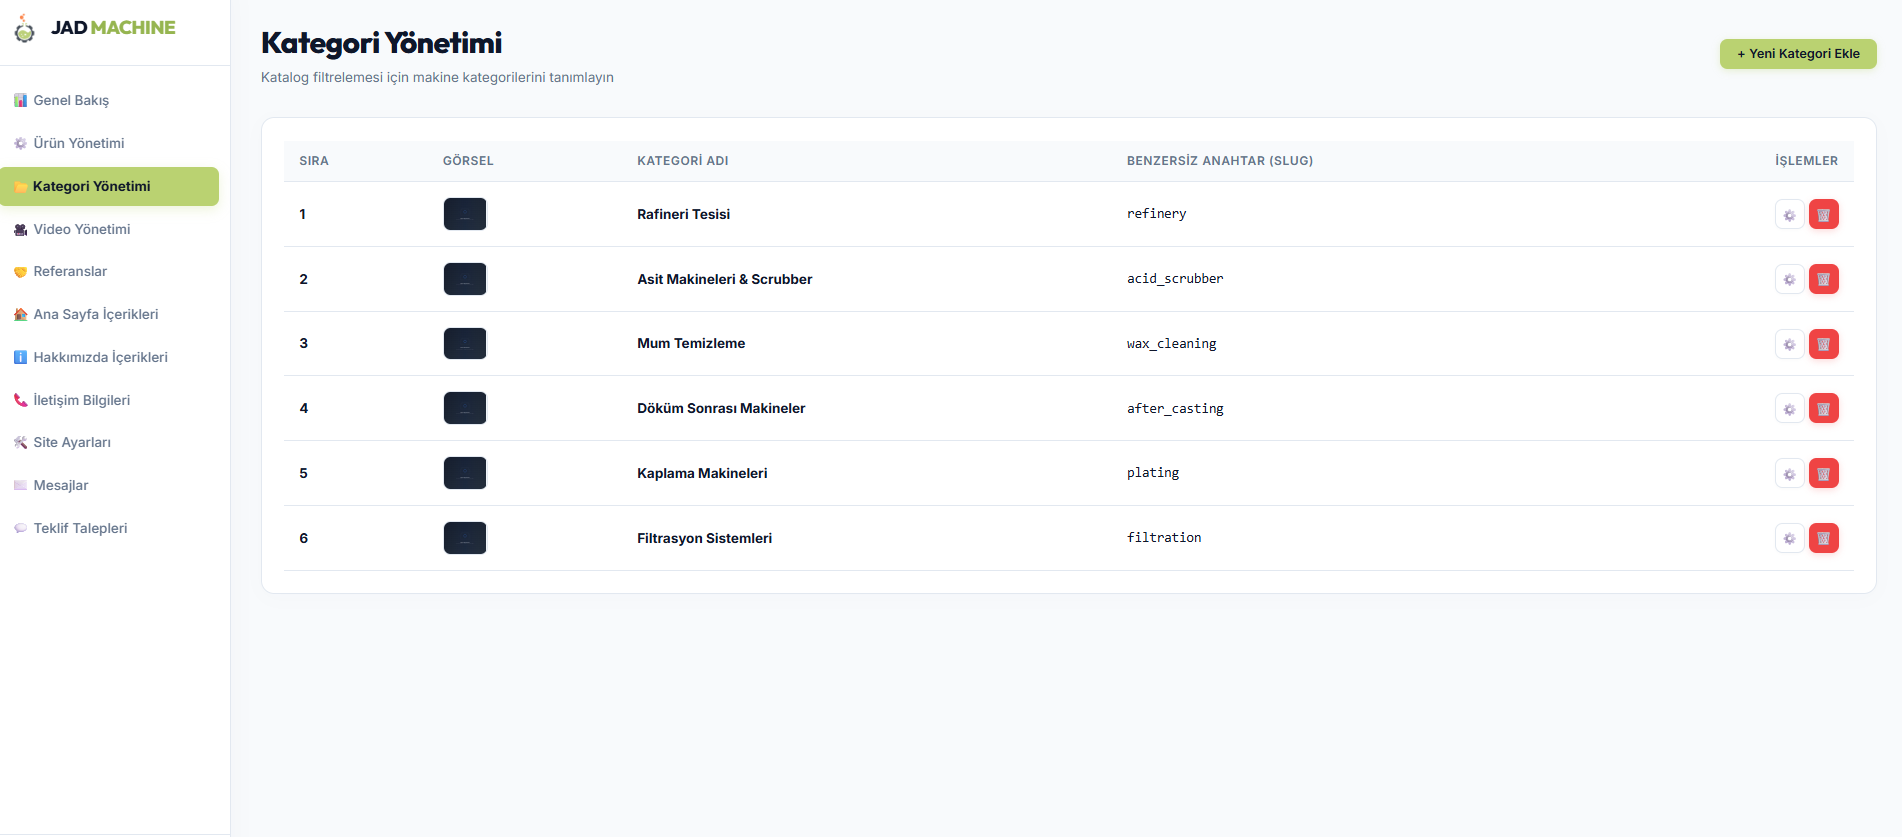Viewport: 1902px width, 837px height.
Task: Click the Filtrasyon Sistemleri category name
Action: point(705,538)
